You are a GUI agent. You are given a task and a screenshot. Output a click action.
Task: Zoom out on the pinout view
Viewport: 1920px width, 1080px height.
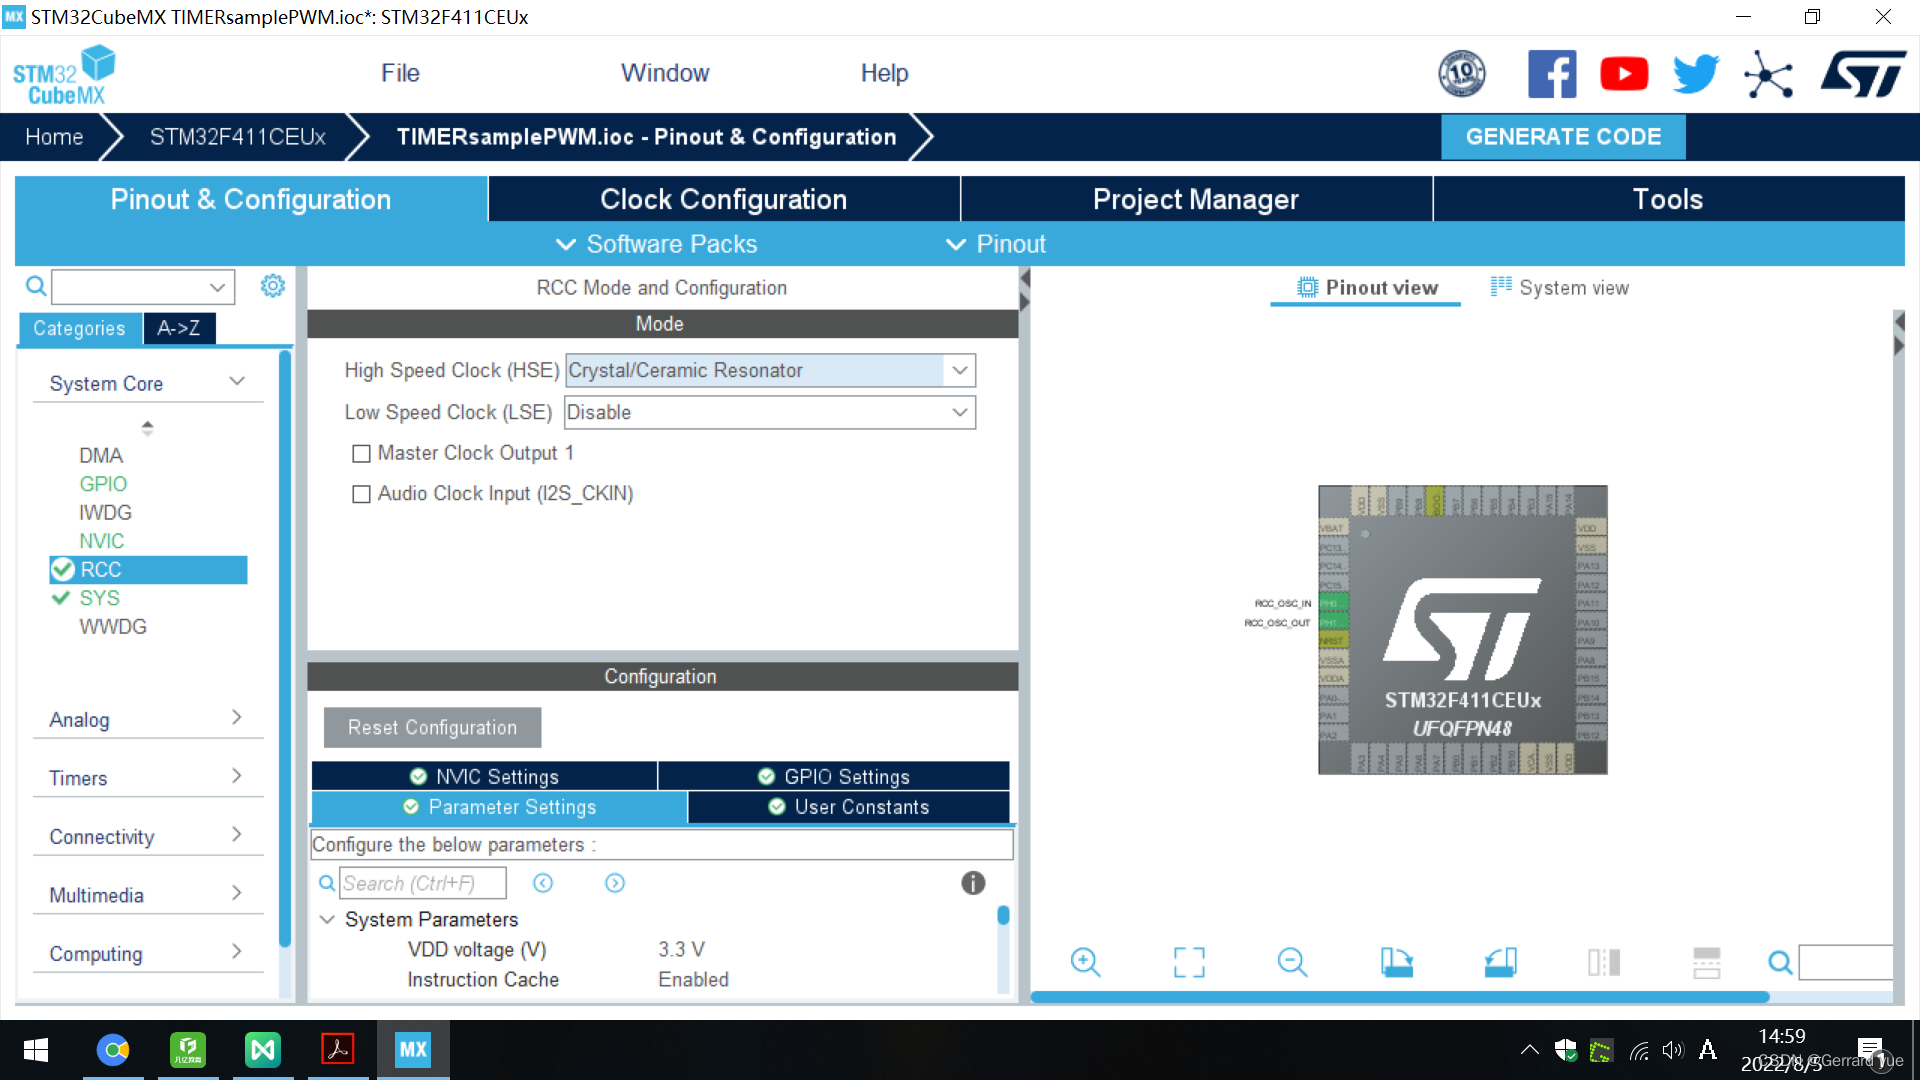click(1292, 962)
